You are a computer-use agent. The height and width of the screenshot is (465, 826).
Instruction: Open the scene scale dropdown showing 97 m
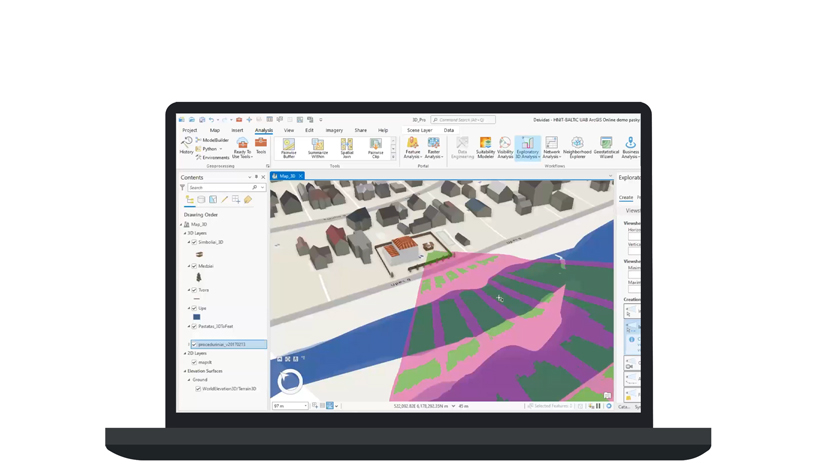click(x=305, y=406)
